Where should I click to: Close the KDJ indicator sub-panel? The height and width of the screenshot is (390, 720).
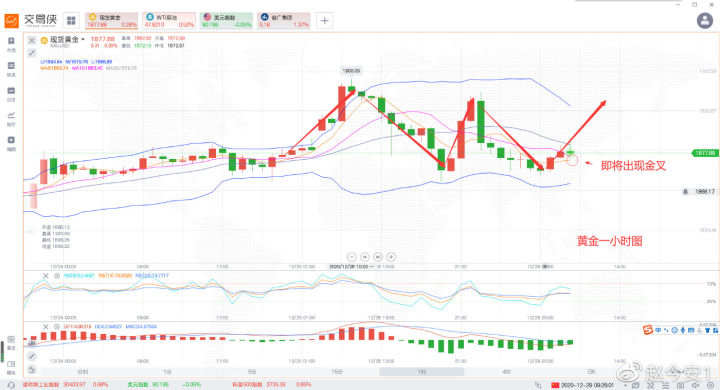click(45, 276)
